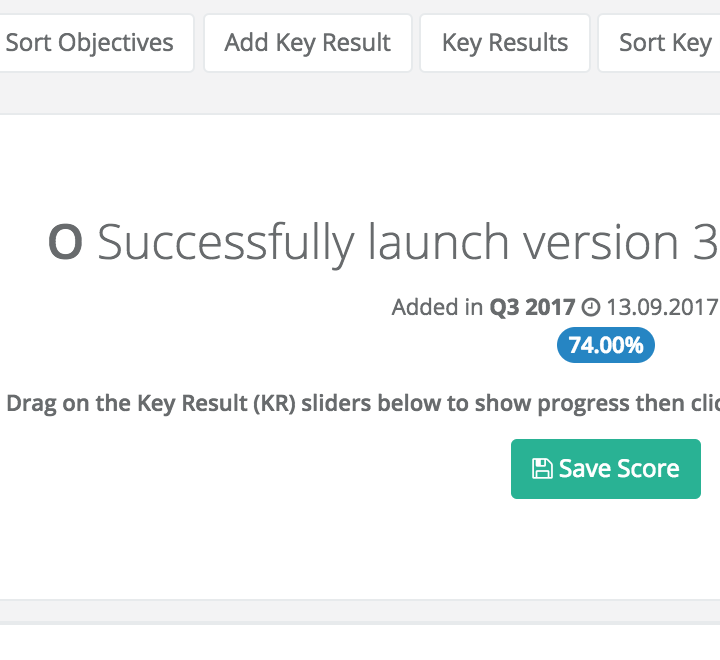Click the 'Added in' label text
The image size is (720, 660).
(x=437, y=307)
